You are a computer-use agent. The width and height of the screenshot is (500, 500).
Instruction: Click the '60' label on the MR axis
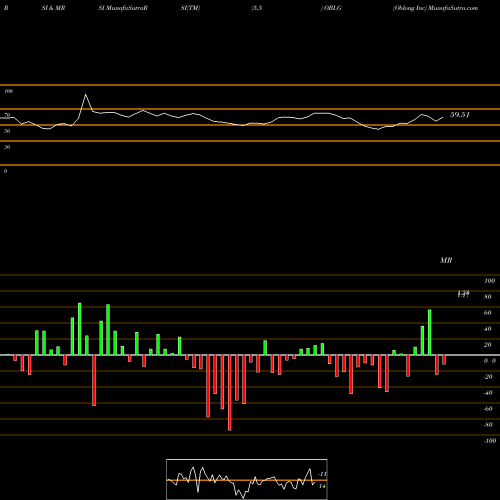coord(488,313)
